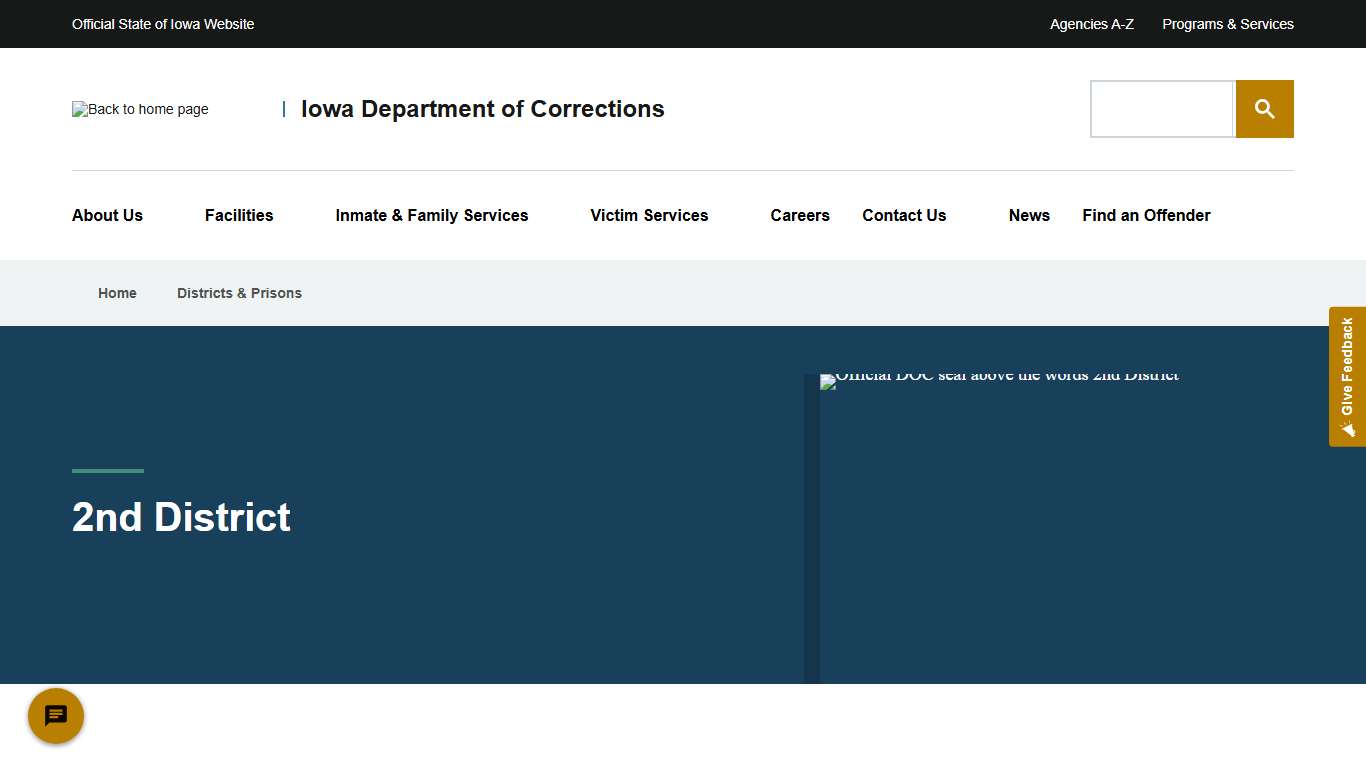Expand the Facilities menu
1366x768 pixels.
point(239,215)
